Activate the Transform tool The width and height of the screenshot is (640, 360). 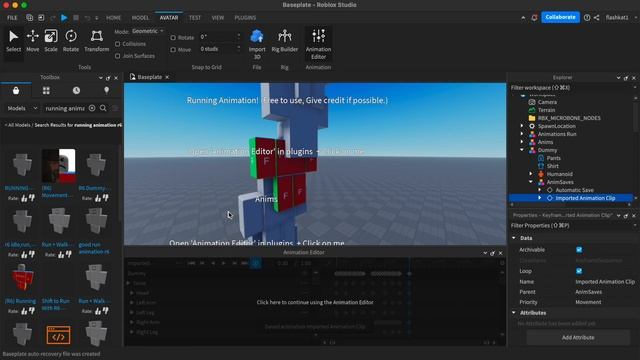point(97,41)
